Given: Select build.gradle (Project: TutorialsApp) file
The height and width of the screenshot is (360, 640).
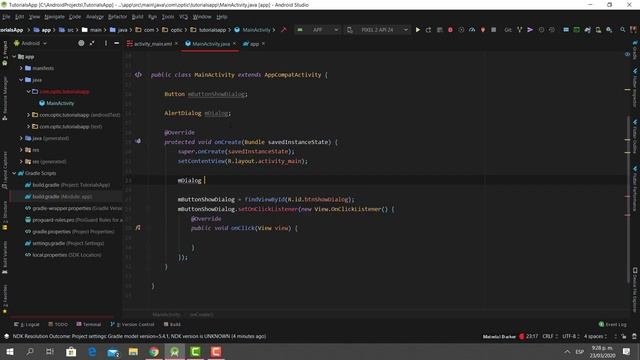Looking at the screenshot, I should (71, 185).
